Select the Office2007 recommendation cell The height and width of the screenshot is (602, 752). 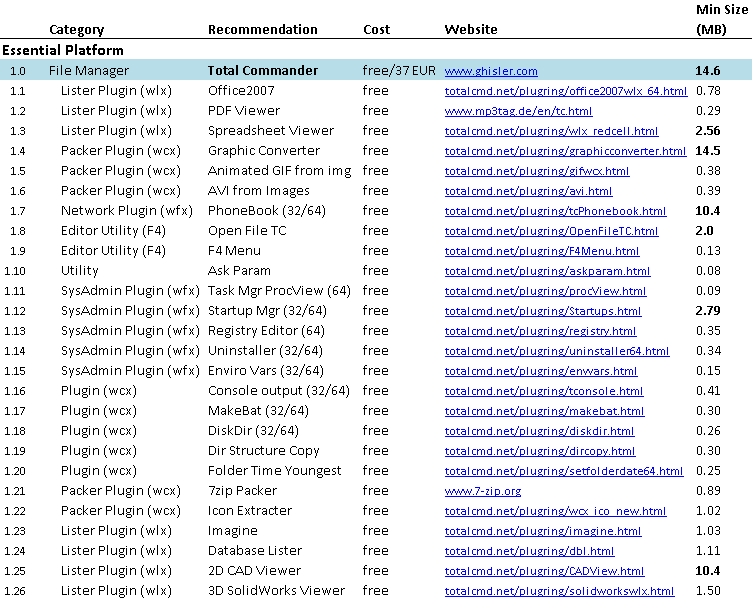(x=241, y=91)
